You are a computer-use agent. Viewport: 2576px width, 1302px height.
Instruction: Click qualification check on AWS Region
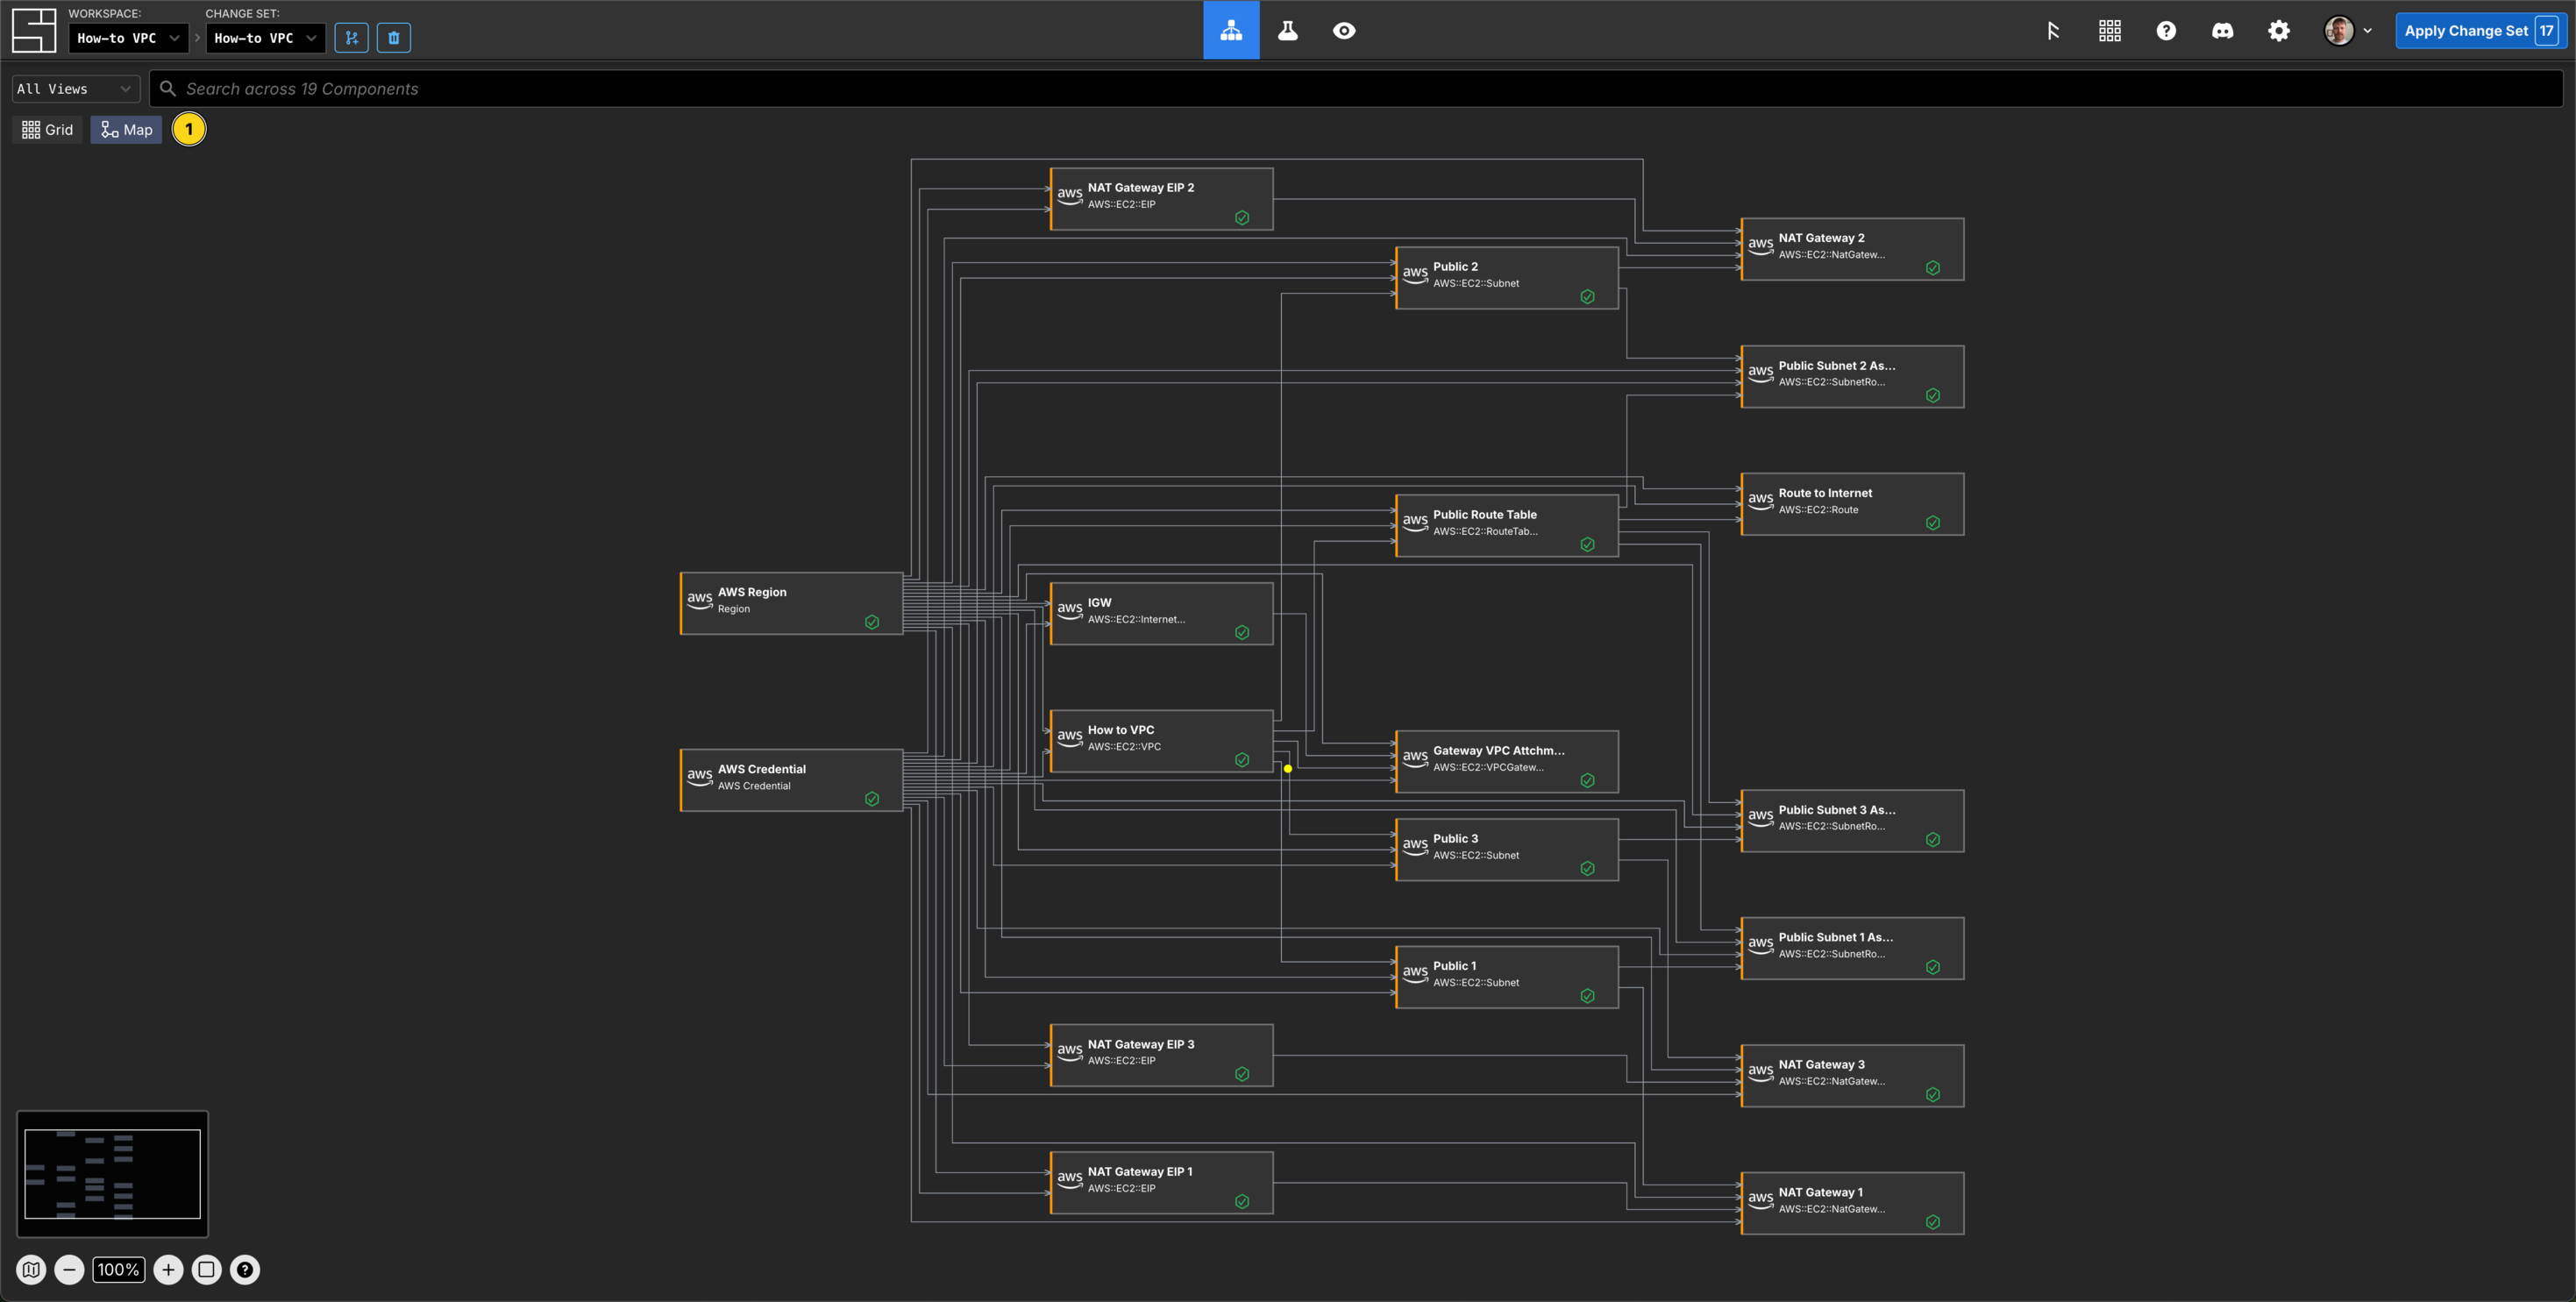[x=872, y=622]
